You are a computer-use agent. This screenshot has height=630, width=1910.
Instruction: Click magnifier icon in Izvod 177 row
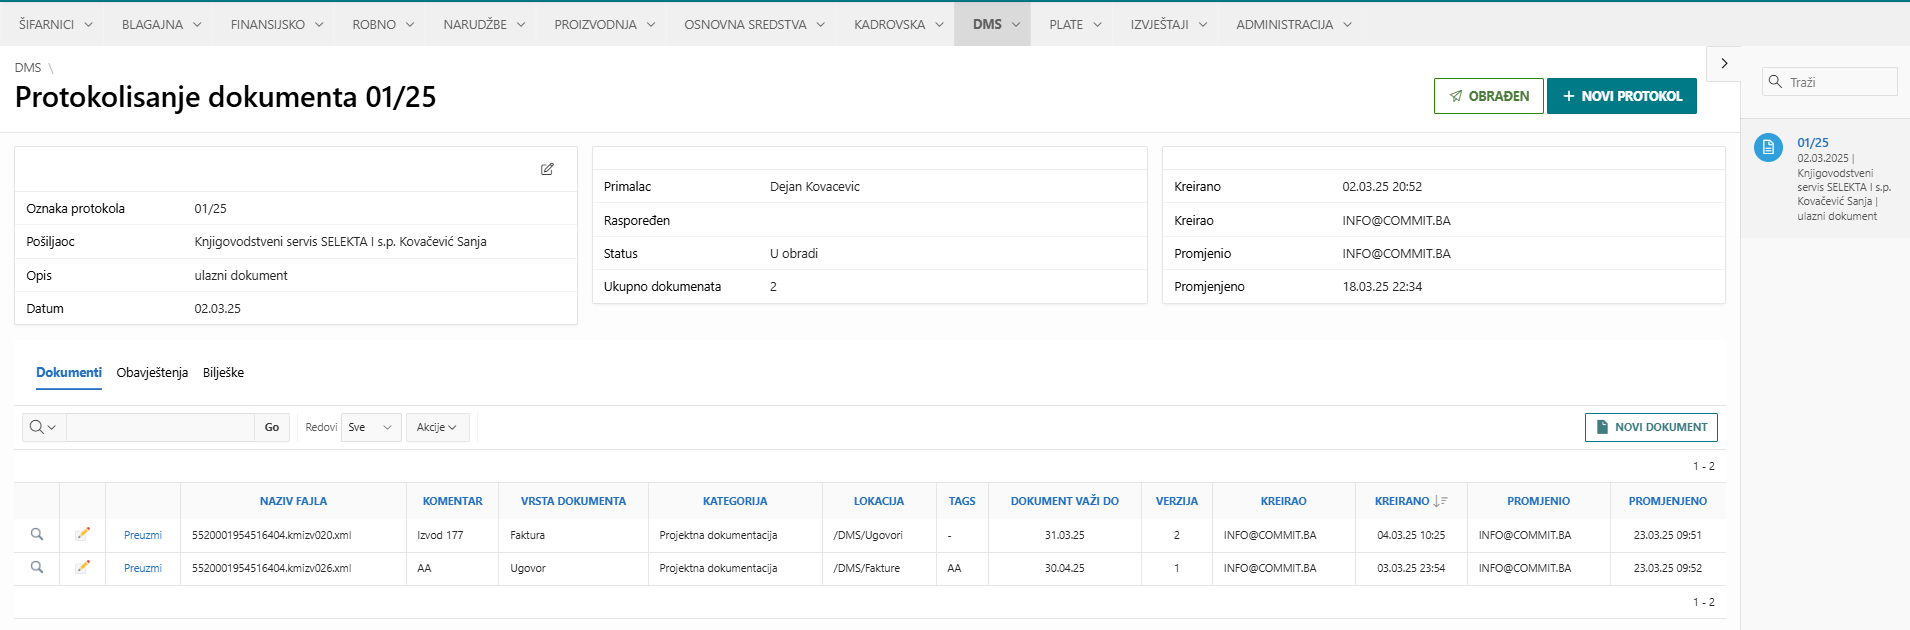point(37,534)
